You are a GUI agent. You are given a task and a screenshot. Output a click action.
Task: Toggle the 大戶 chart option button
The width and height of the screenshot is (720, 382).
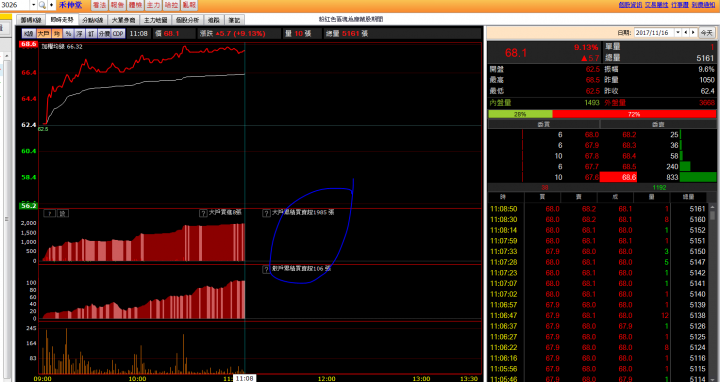[43, 34]
